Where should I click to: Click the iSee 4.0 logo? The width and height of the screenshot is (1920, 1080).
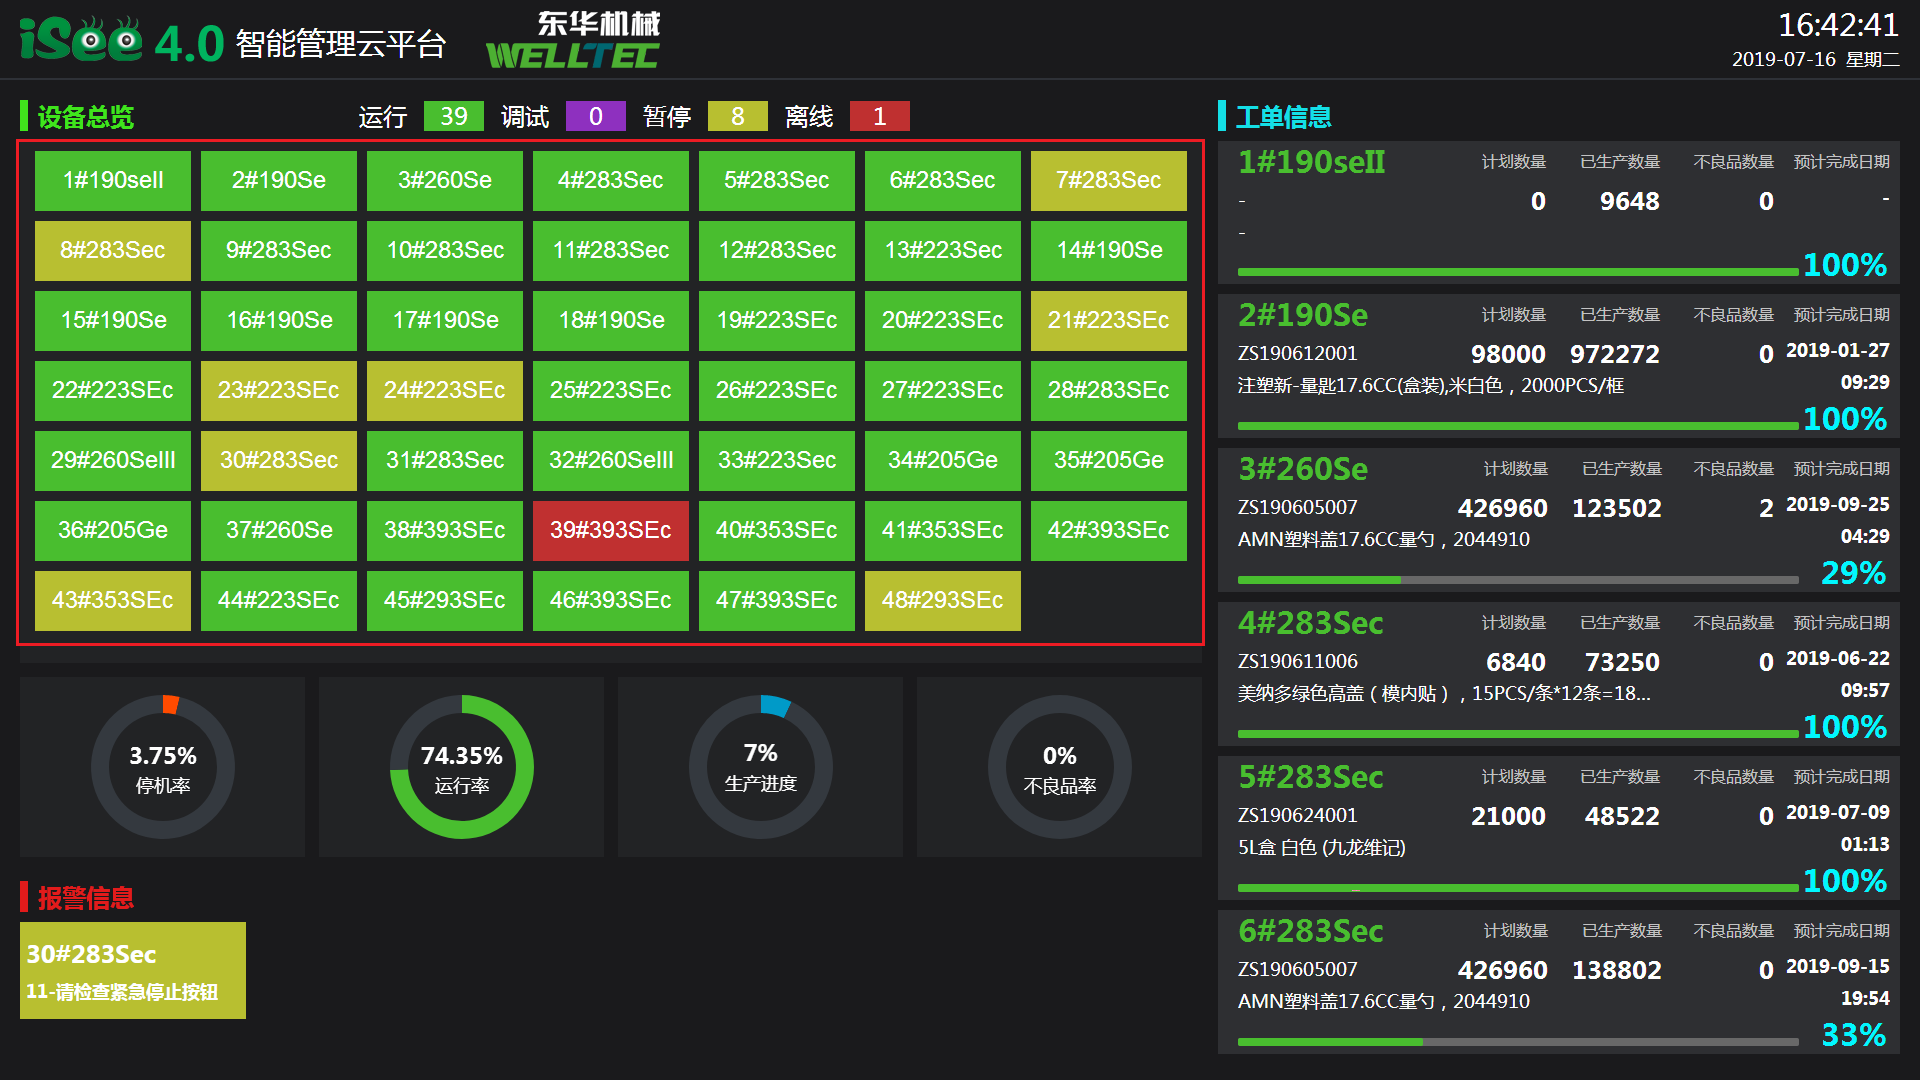click(x=120, y=41)
